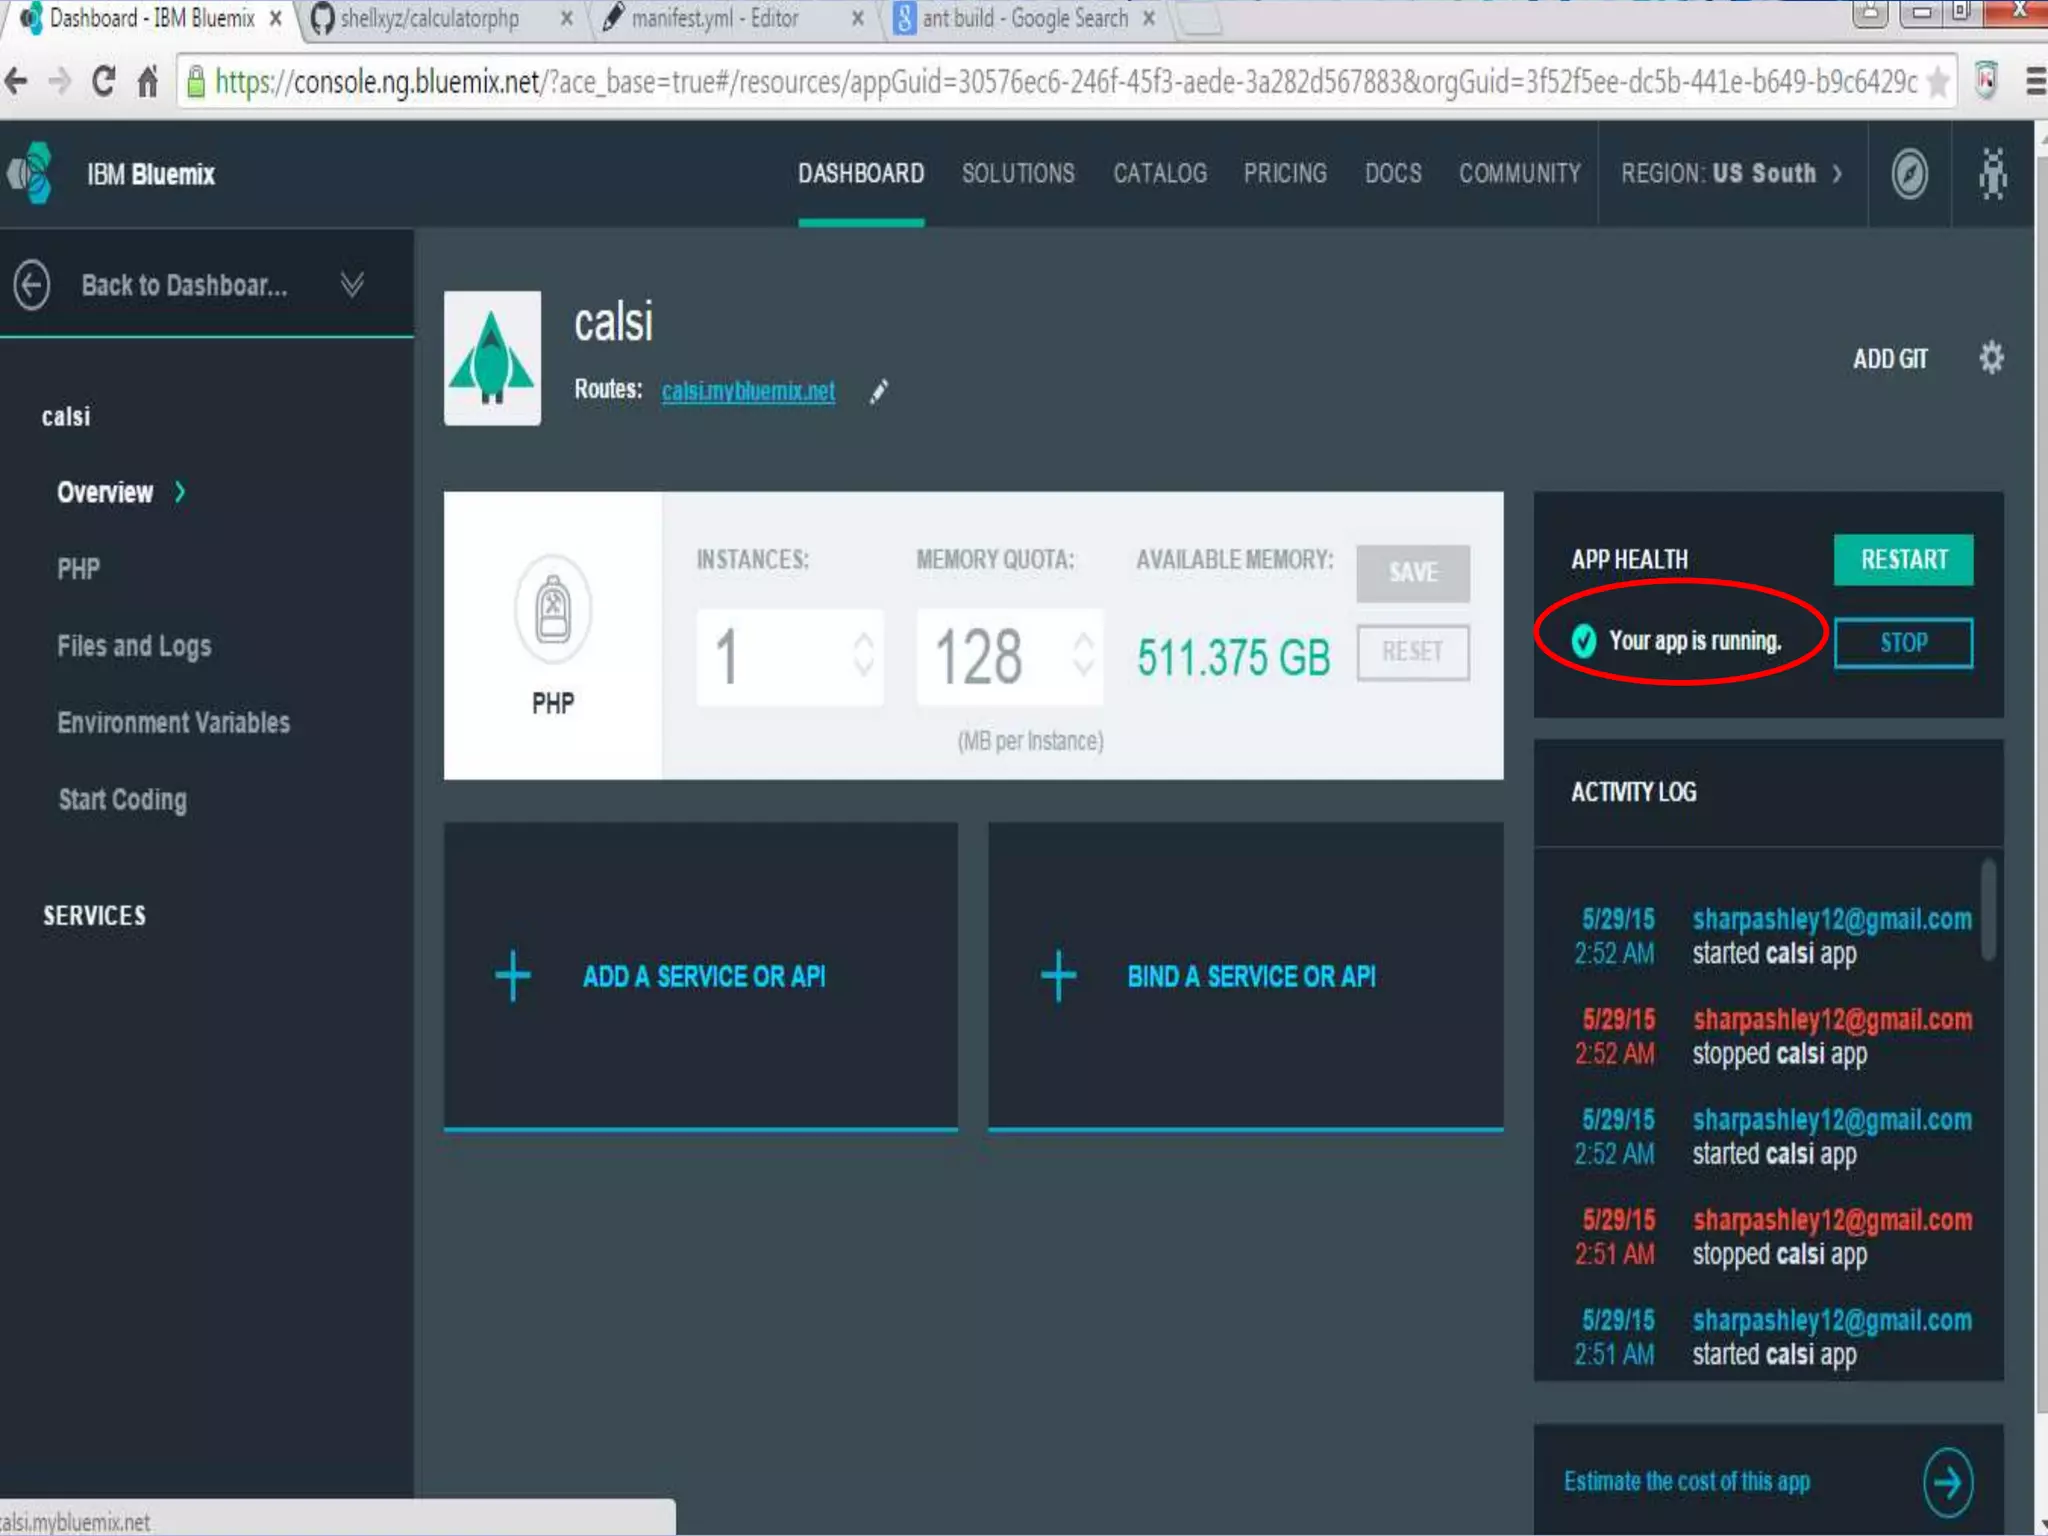
Task: Open the calsi.mybluemix.net route link
Action: pyautogui.click(x=747, y=391)
